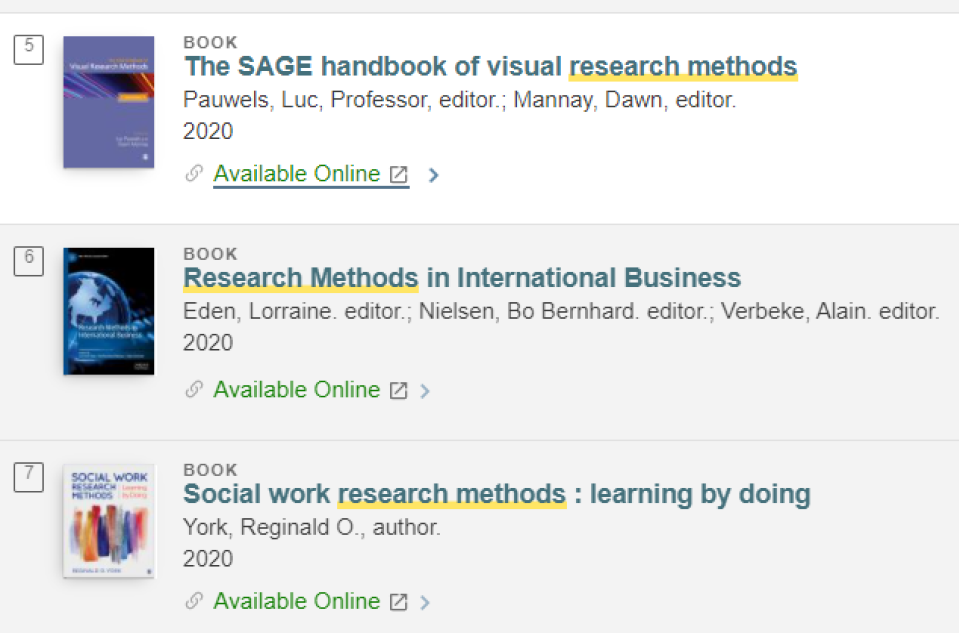Click Available Online for Social work book
The width and height of the screenshot is (959, 633).
point(297,601)
